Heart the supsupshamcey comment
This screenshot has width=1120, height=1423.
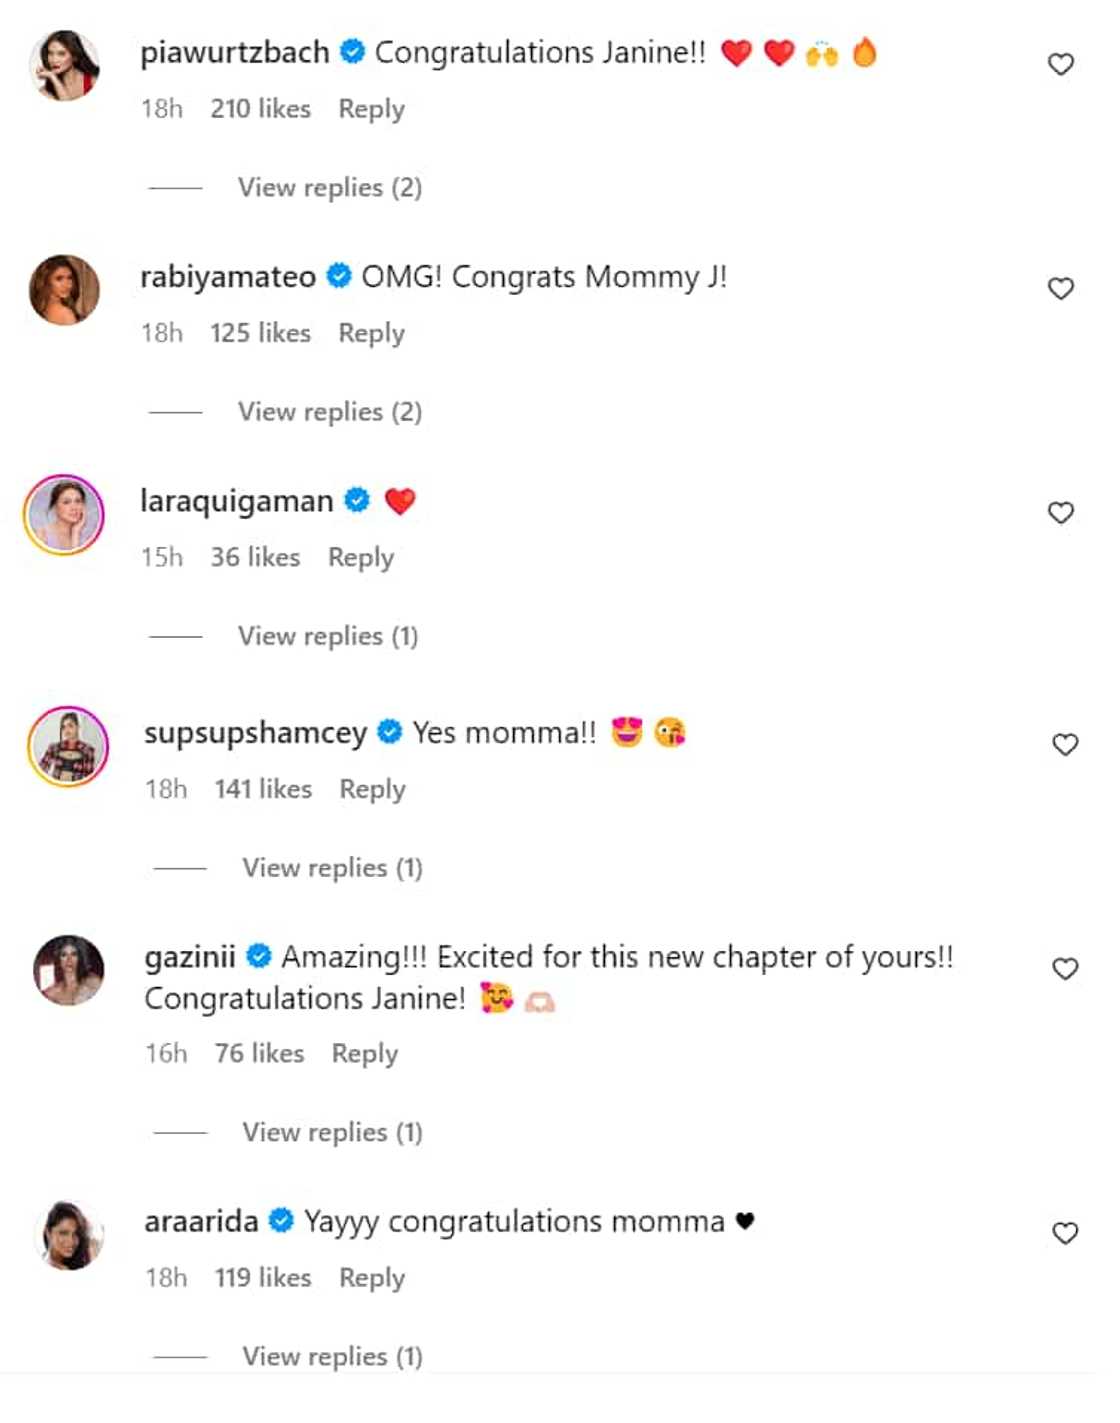click(x=1065, y=745)
